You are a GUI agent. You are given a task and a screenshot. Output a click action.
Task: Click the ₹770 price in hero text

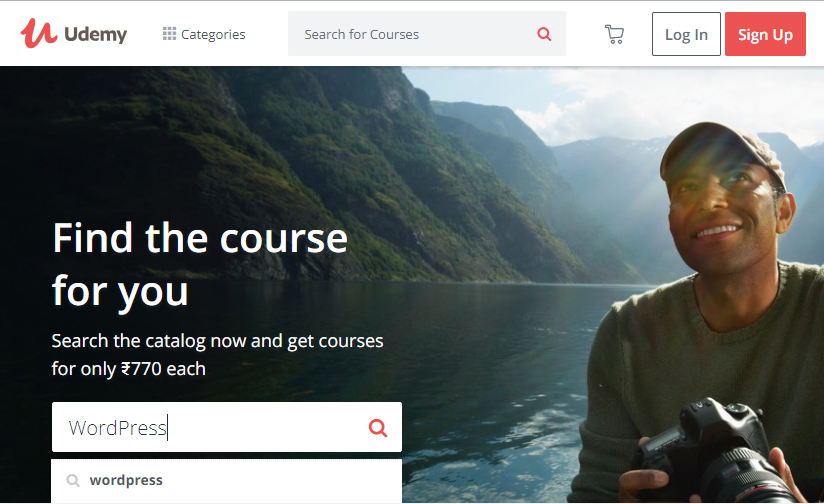coord(141,368)
